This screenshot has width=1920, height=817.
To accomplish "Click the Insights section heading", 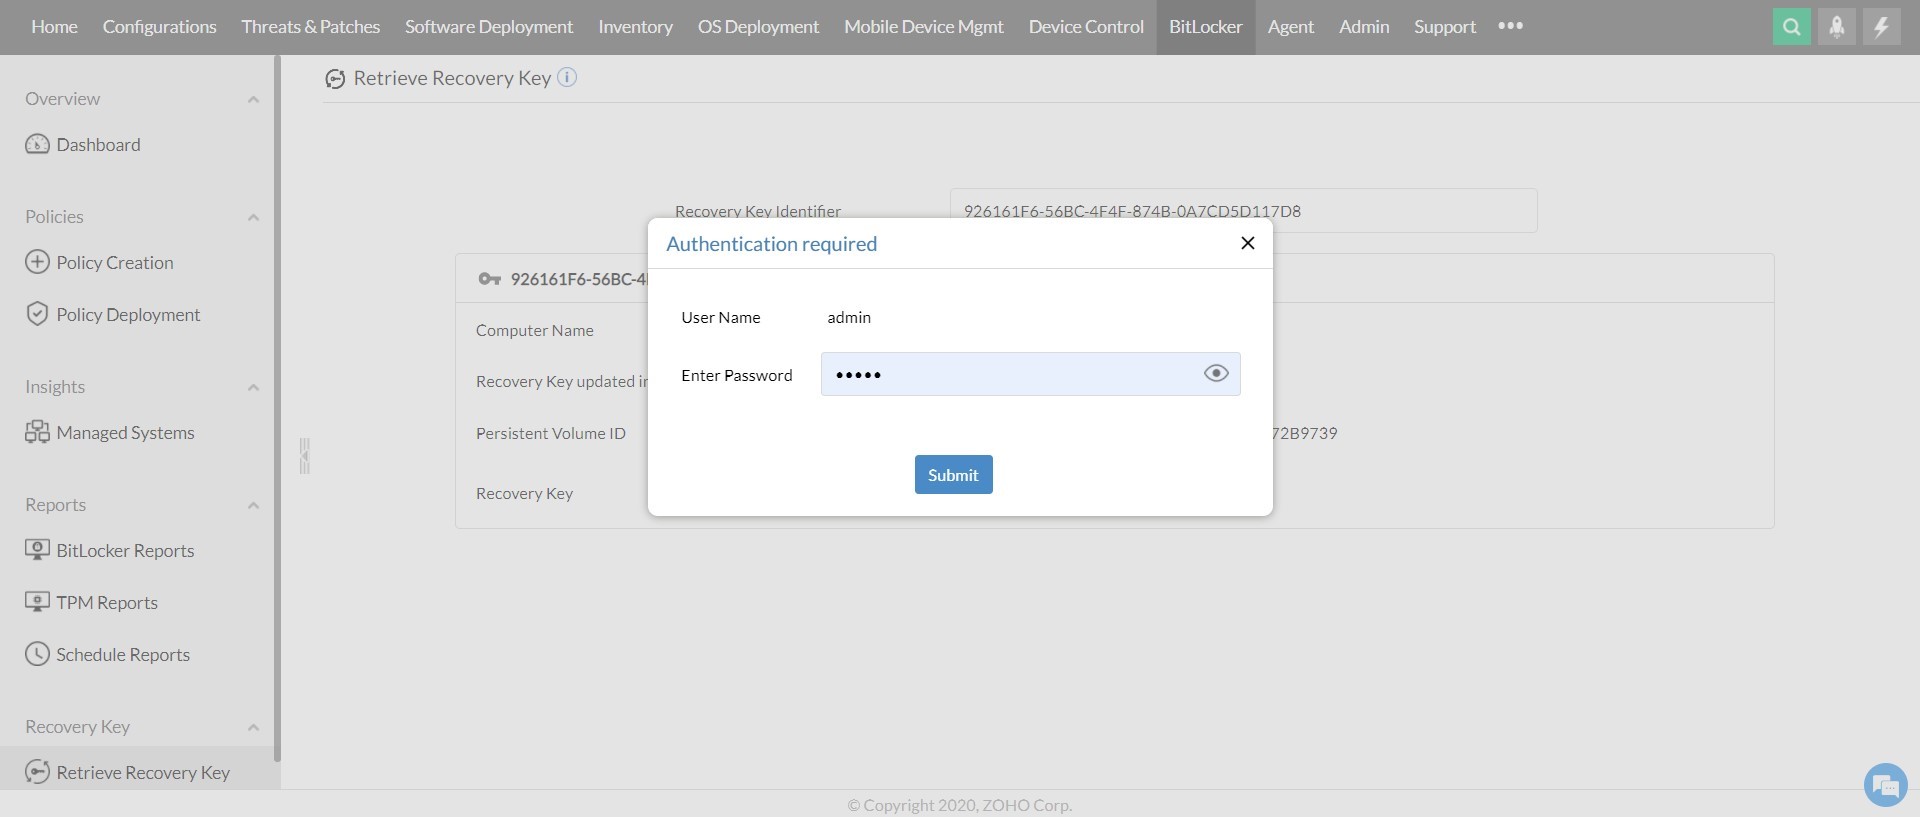I will [55, 387].
